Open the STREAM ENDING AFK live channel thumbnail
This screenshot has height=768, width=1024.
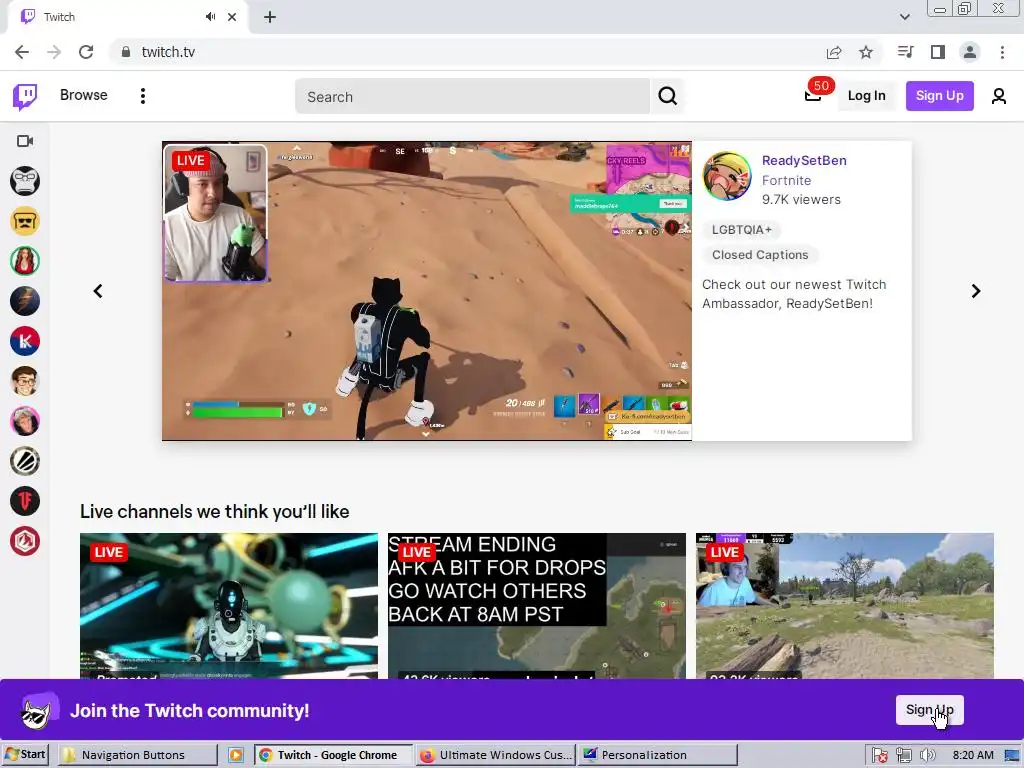tap(537, 605)
